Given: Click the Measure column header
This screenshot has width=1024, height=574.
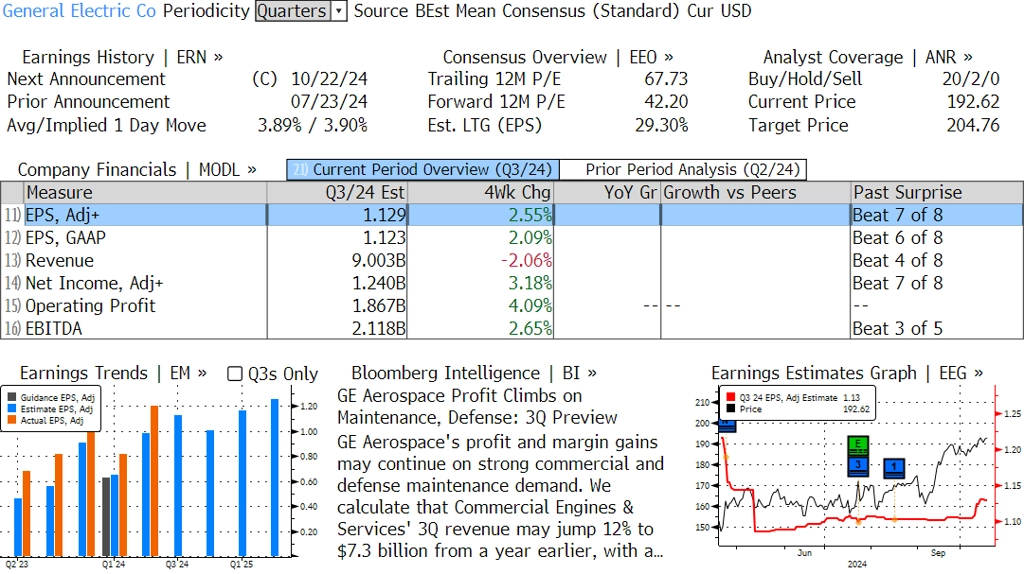Looking at the screenshot, I should click(x=145, y=193).
